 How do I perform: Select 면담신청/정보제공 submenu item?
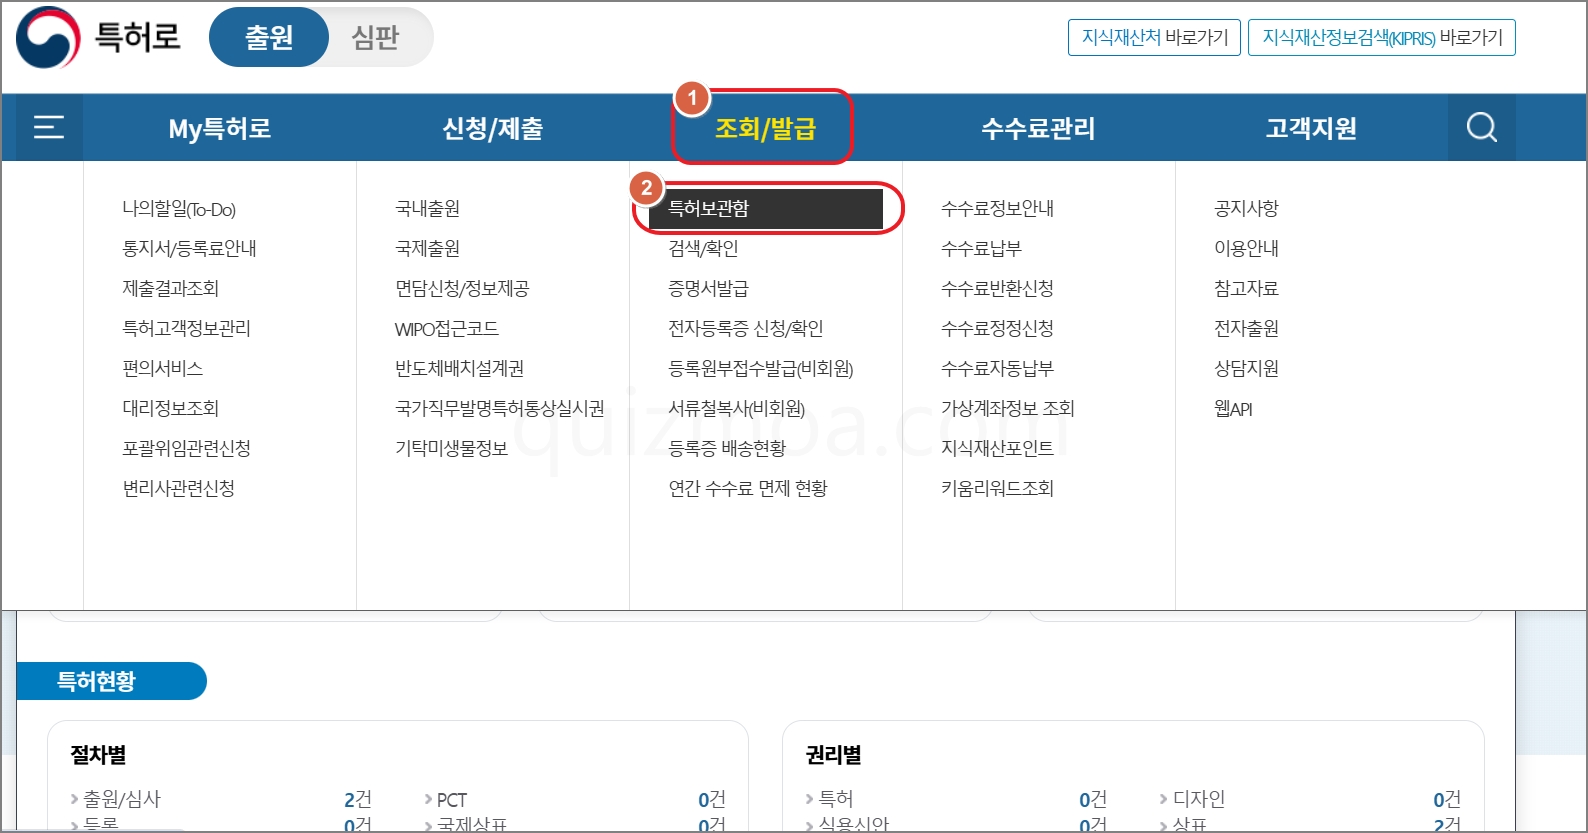click(462, 289)
